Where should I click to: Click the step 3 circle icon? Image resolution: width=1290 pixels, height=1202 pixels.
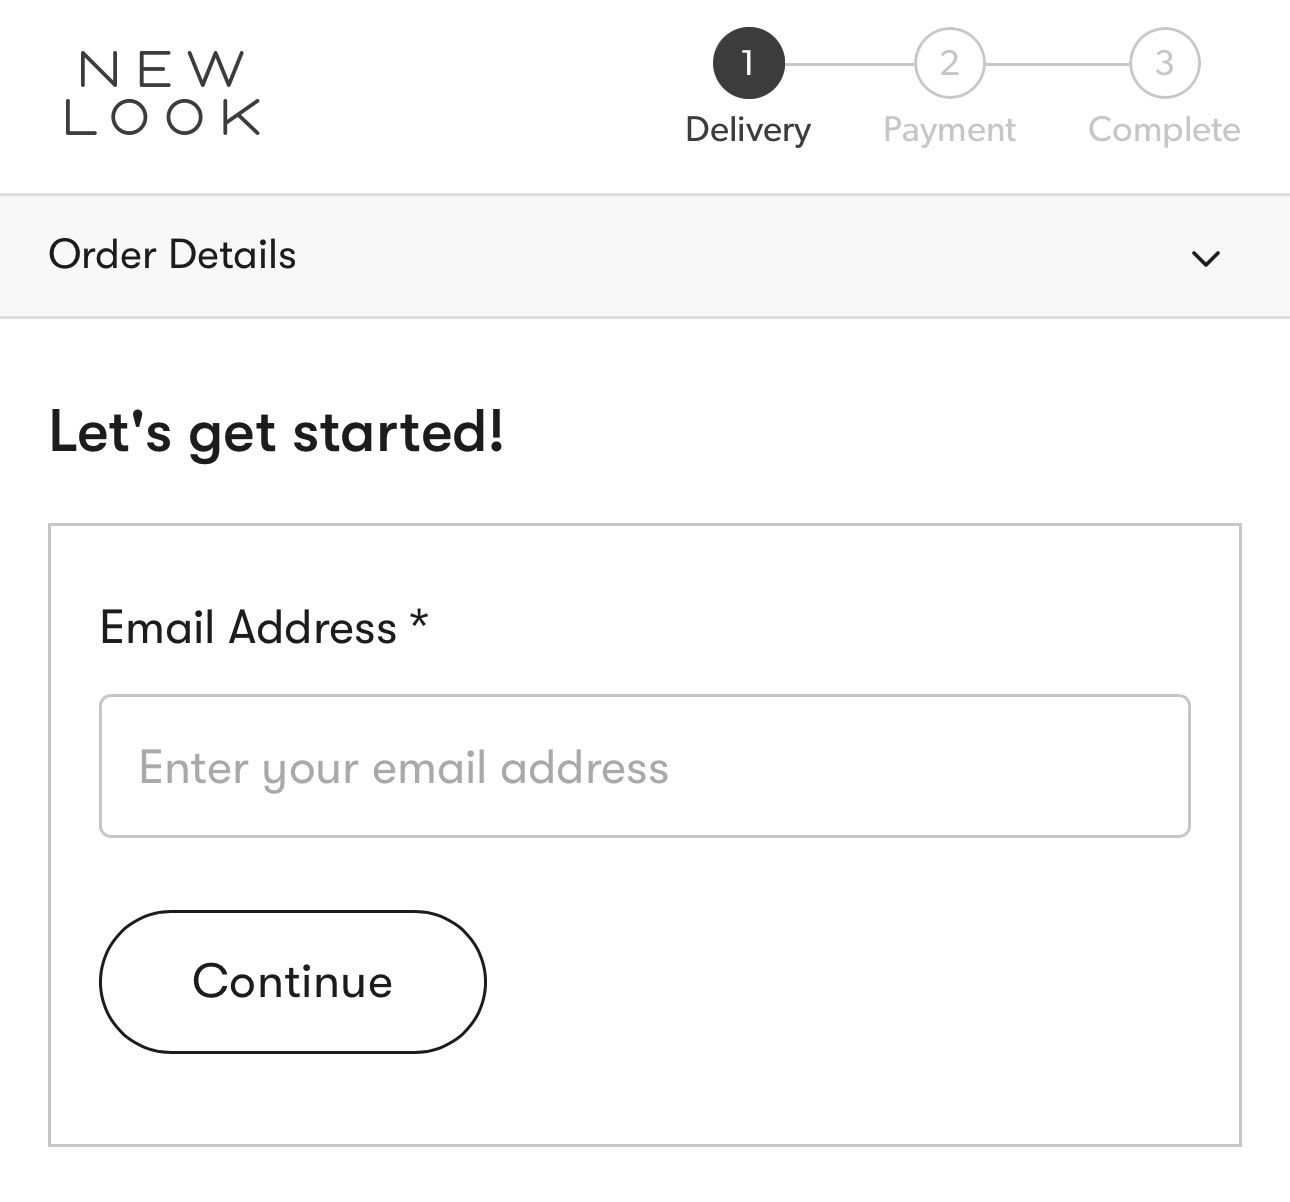pos(1164,63)
